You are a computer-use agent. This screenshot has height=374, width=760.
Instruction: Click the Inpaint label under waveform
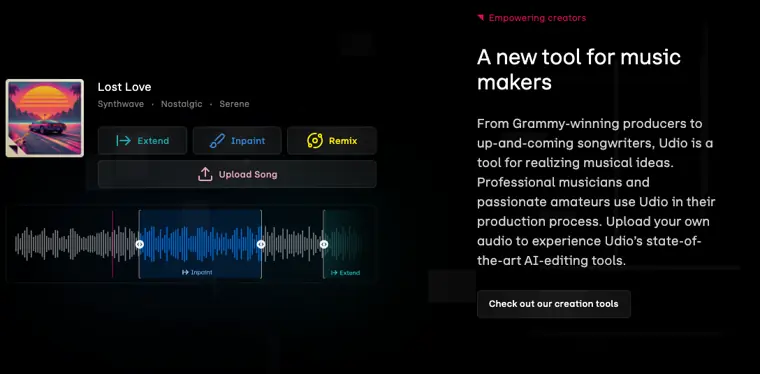tap(197, 272)
